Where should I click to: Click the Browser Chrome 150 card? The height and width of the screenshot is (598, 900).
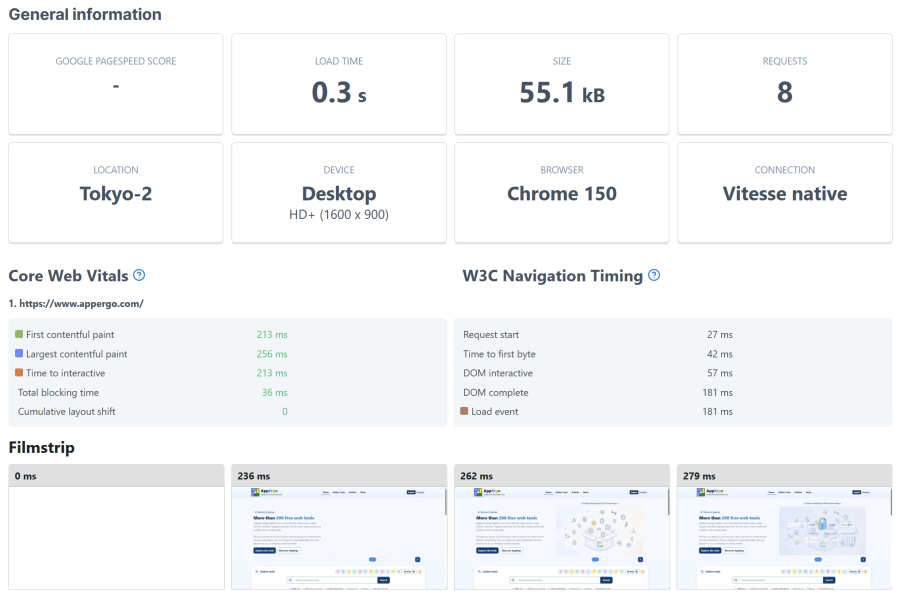[x=562, y=193]
